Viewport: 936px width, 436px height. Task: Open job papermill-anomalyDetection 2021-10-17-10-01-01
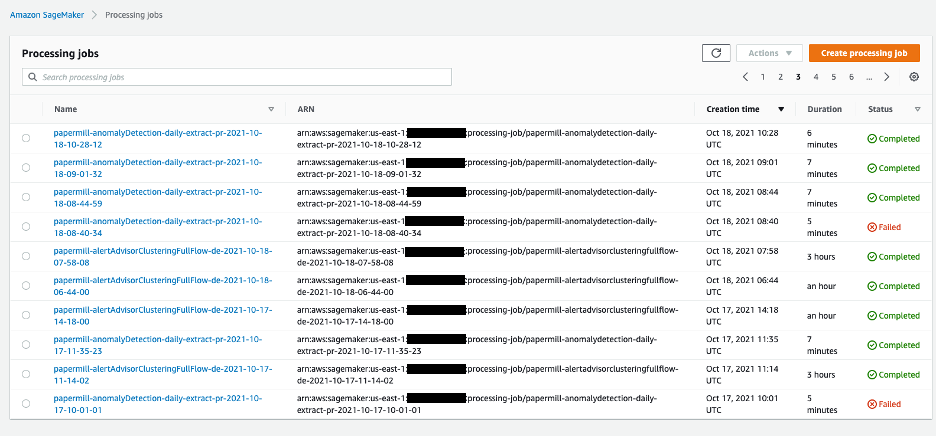[x=158, y=404]
